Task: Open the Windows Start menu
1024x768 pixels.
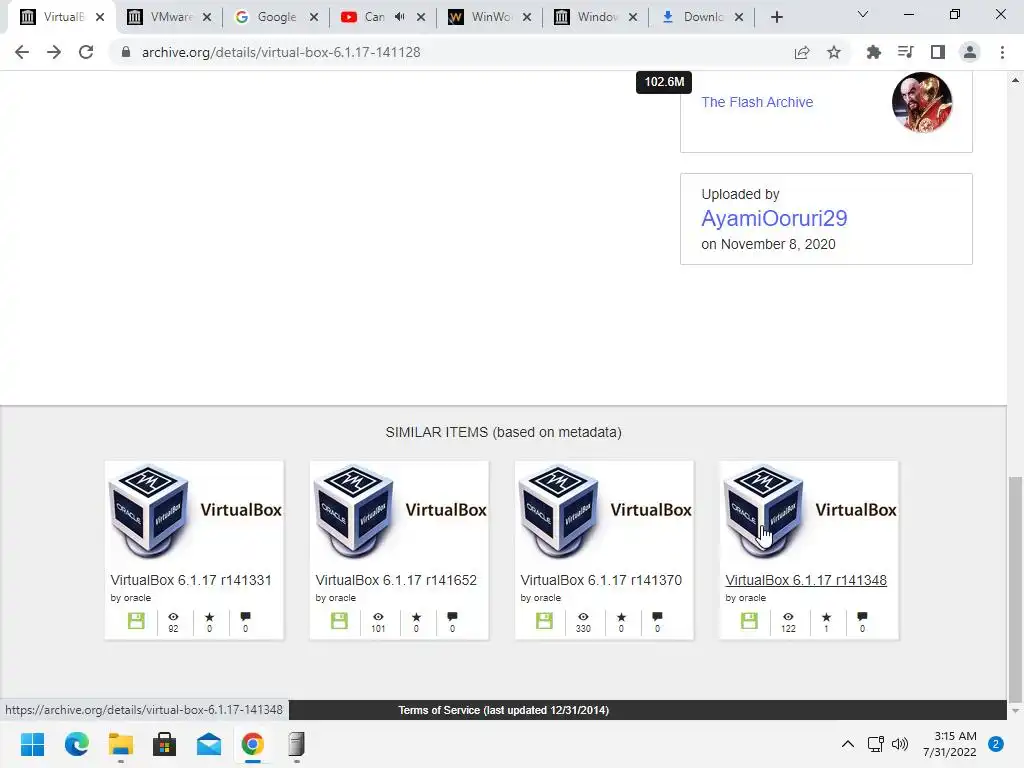Action: (33, 744)
